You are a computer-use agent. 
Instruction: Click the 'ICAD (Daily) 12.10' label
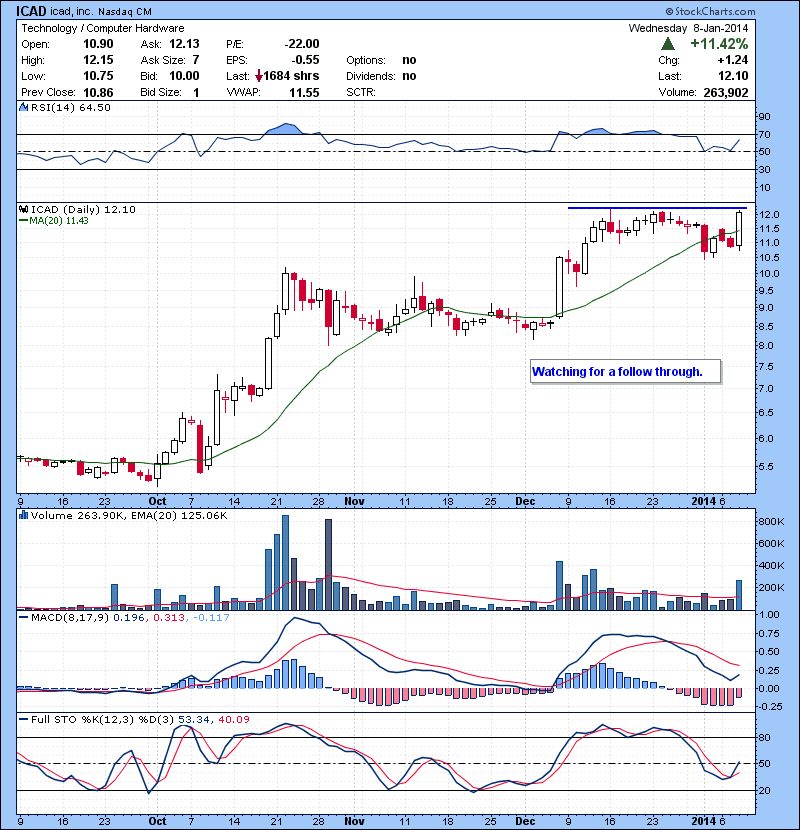tap(83, 210)
